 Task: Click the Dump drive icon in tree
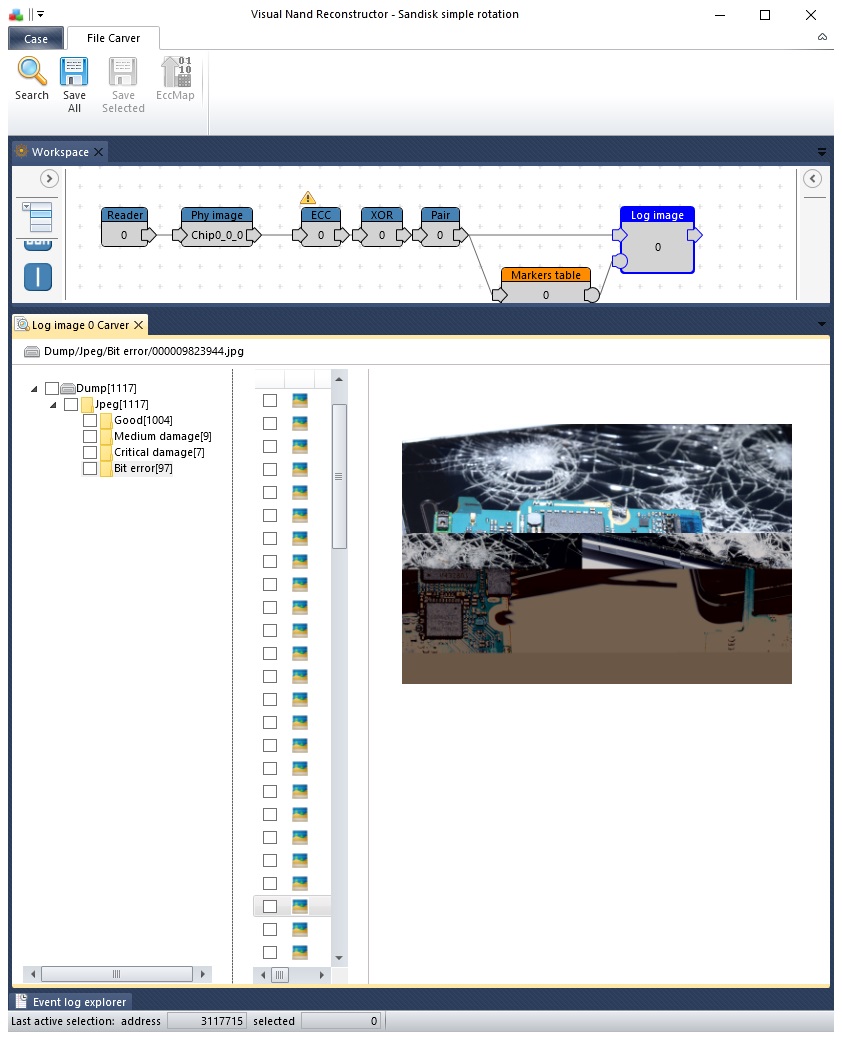(68, 388)
